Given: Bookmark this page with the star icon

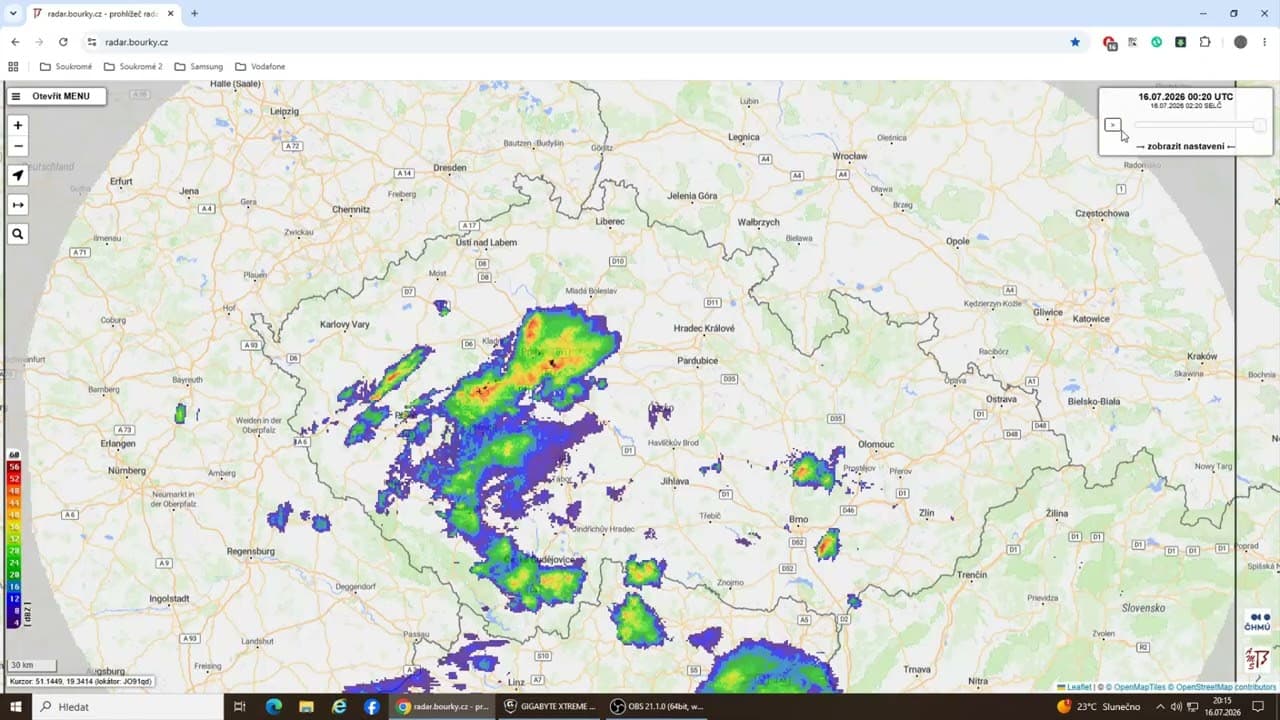Looking at the screenshot, I should click(x=1075, y=42).
